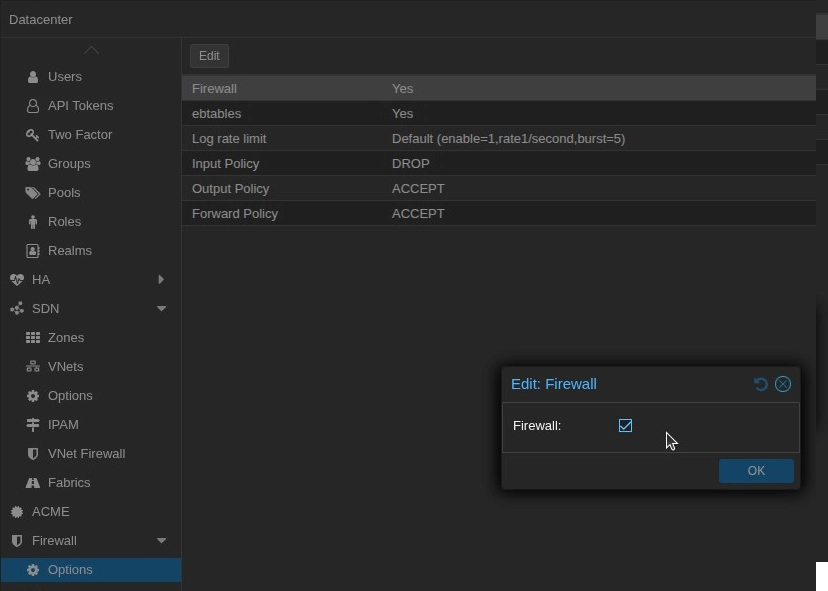The width and height of the screenshot is (828, 591).
Task: Click the API Tokens lock icon
Action: click(x=33, y=106)
